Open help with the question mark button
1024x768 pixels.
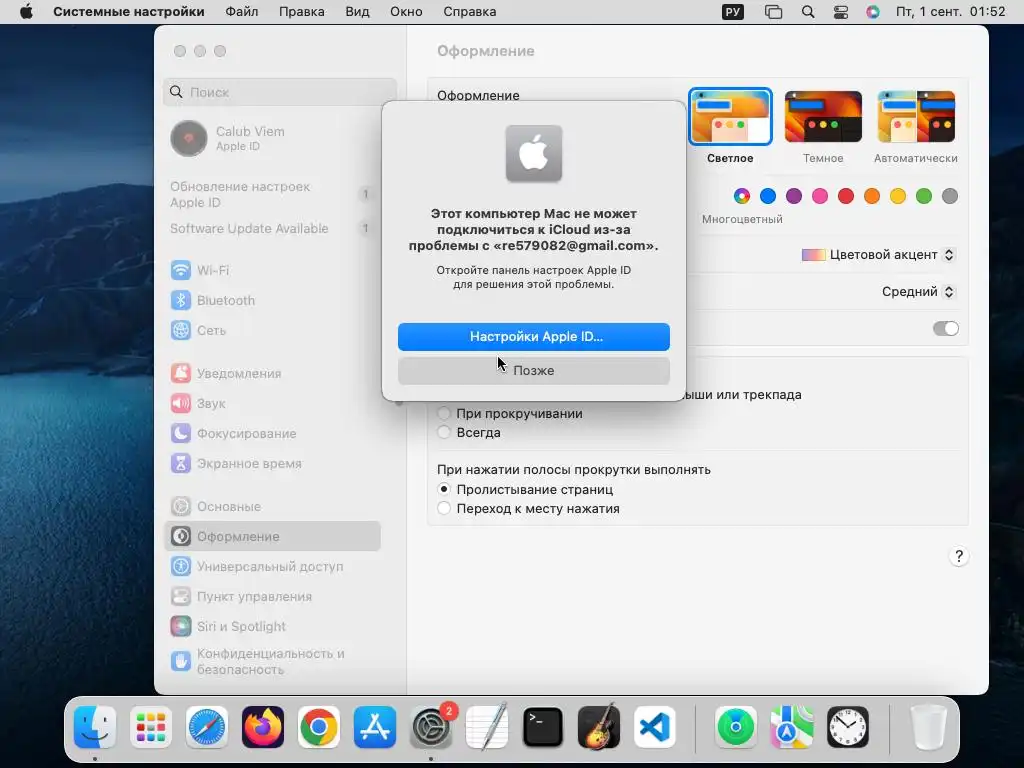click(959, 556)
